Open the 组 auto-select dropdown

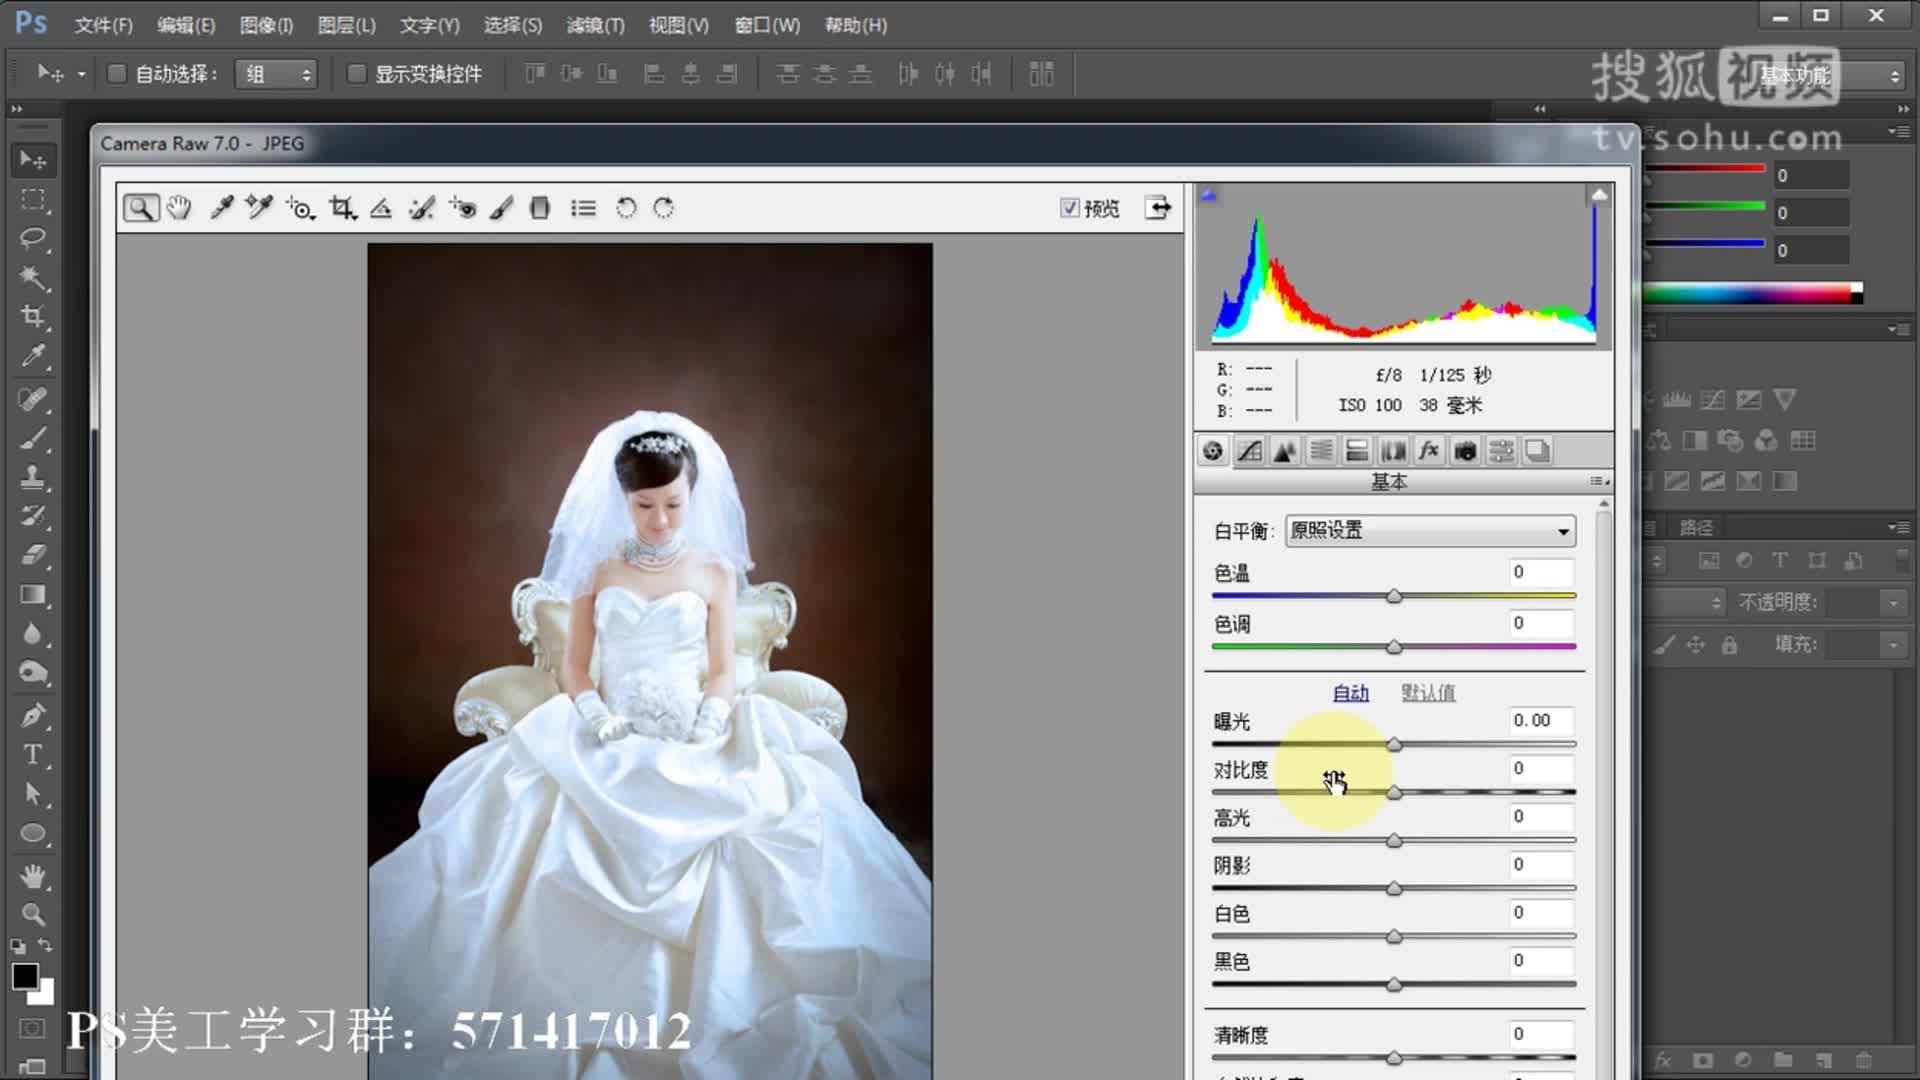coord(276,74)
